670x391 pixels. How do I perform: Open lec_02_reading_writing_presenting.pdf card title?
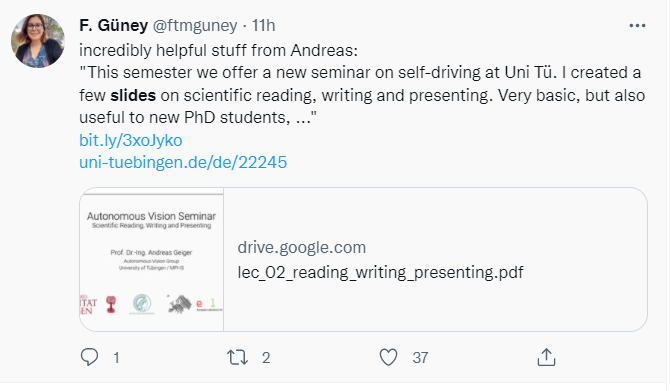click(380, 272)
